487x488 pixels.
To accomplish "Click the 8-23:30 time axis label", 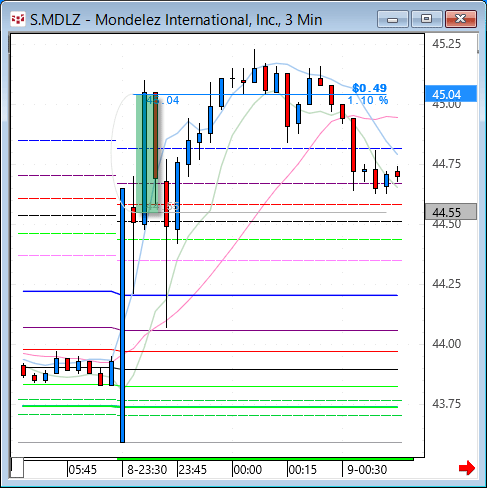I will tap(147, 470).
